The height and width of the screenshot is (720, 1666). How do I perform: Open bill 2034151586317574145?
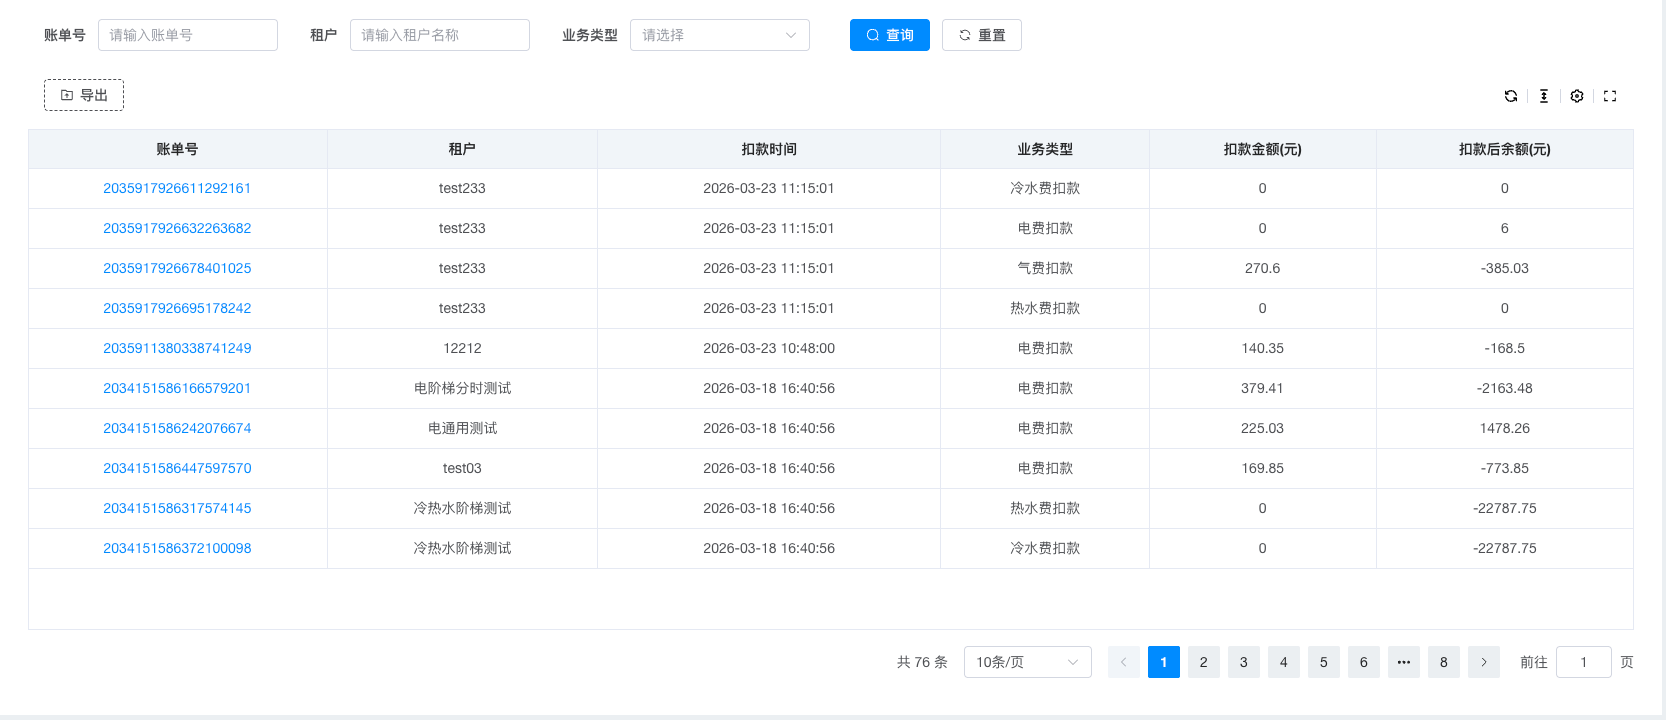point(177,508)
